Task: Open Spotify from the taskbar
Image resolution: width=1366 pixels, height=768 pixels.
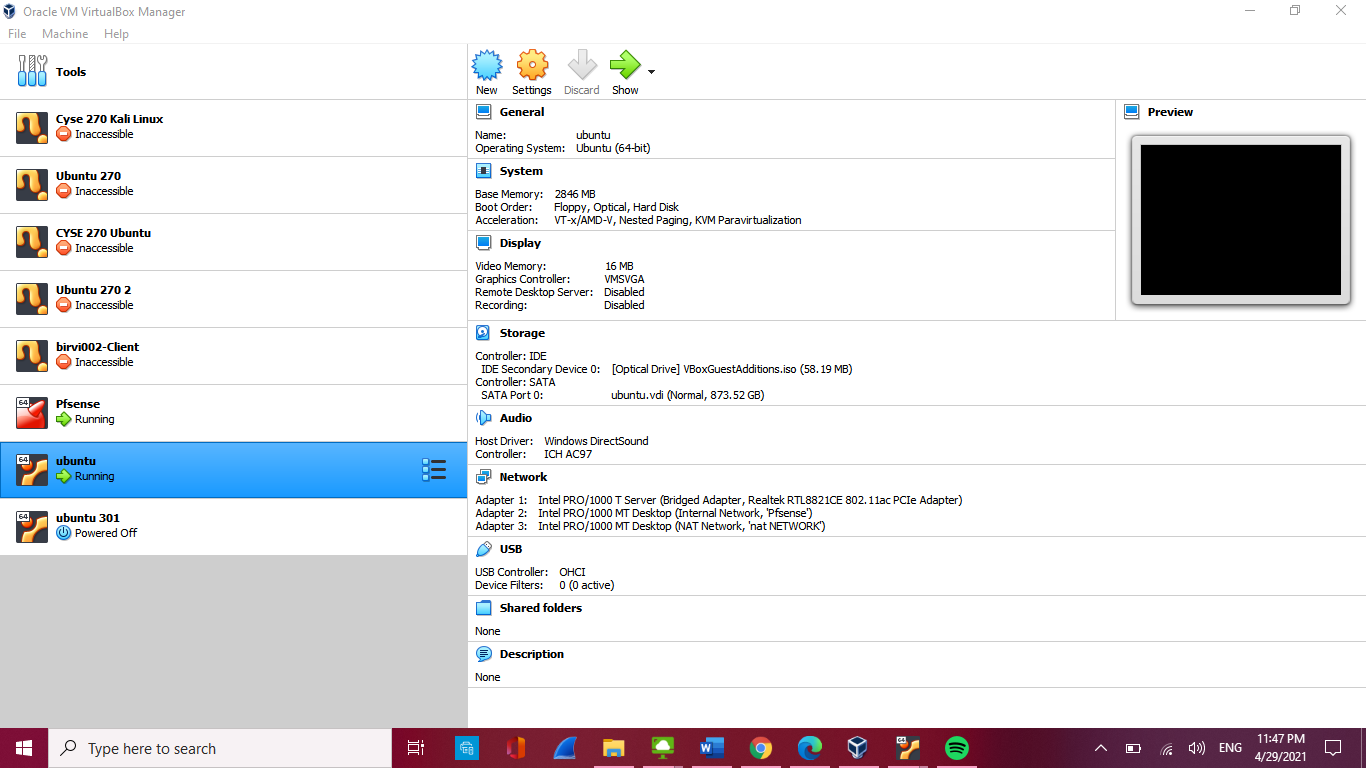Action: (957, 748)
